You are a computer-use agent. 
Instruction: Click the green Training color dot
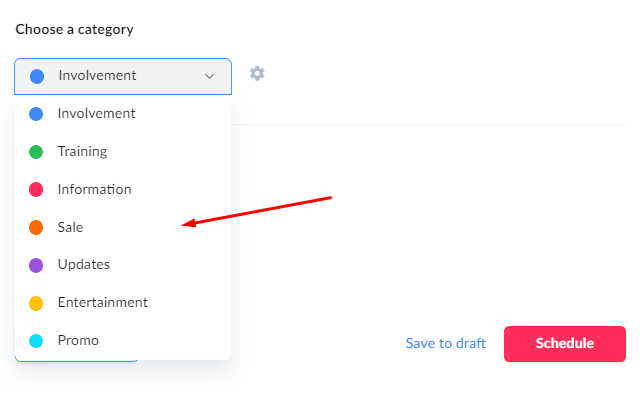[36, 152]
